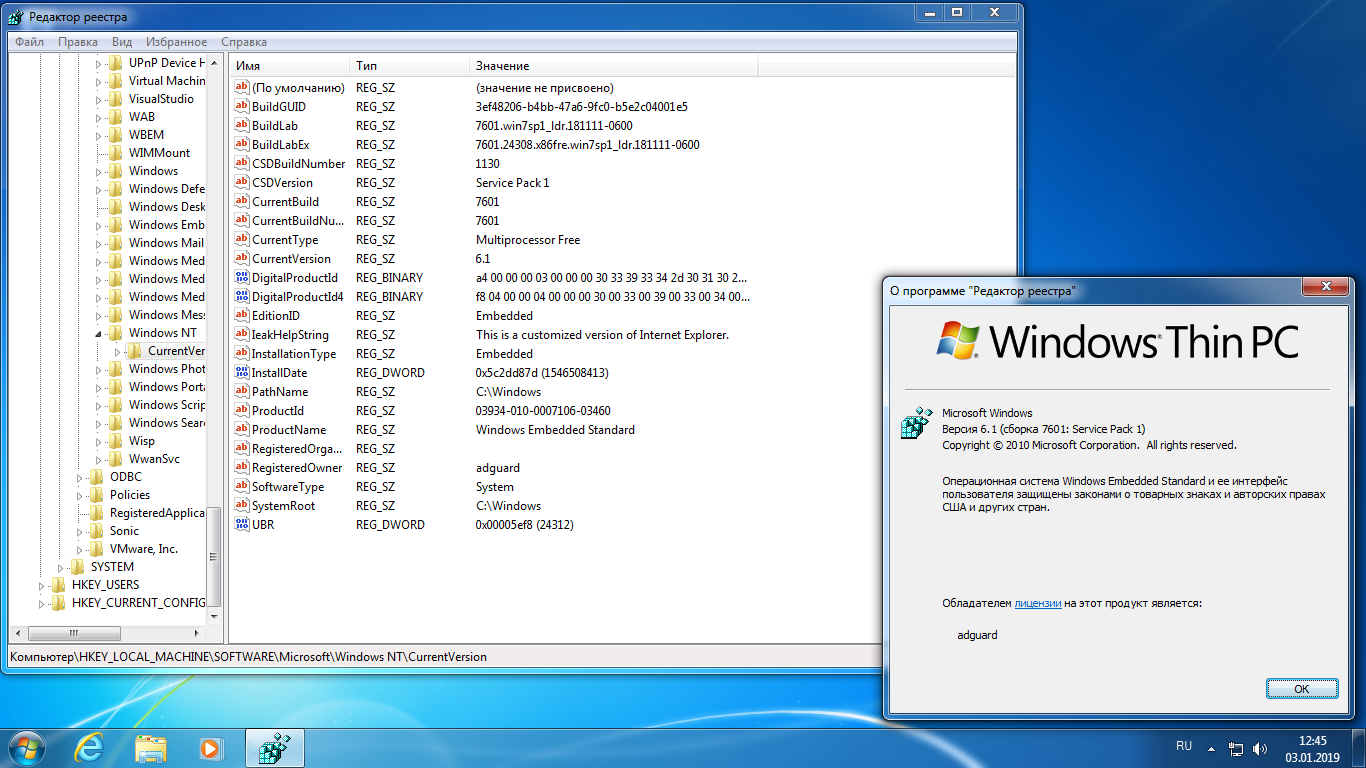Expand the HKEY_USERS tree node
Screen dimensions: 1366x768
tap(42, 585)
